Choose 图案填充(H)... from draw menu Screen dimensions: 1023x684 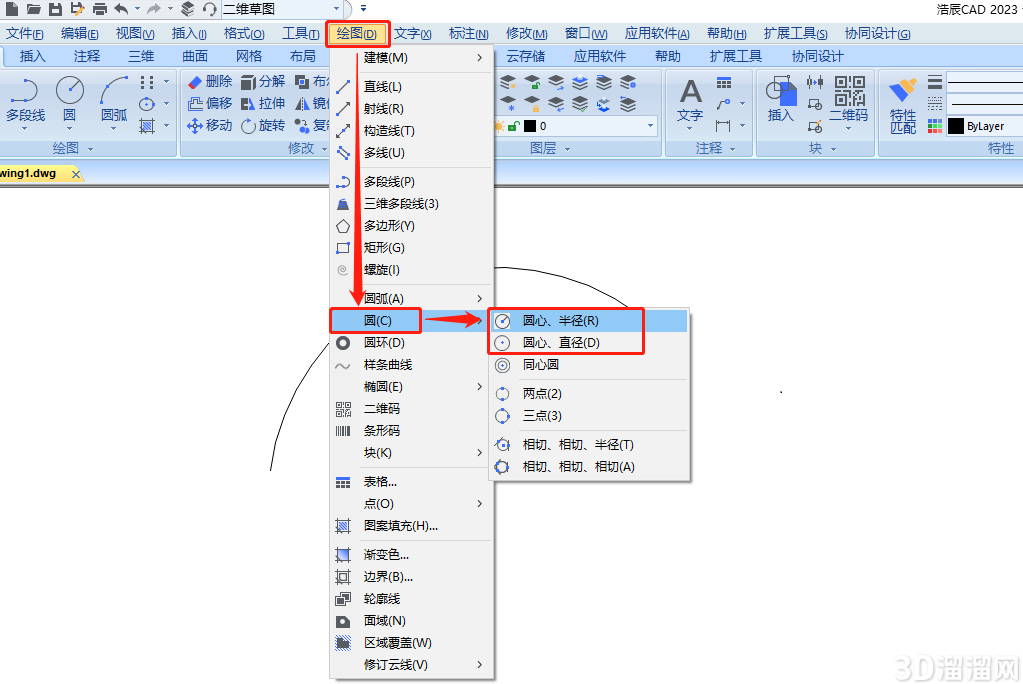coord(411,526)
